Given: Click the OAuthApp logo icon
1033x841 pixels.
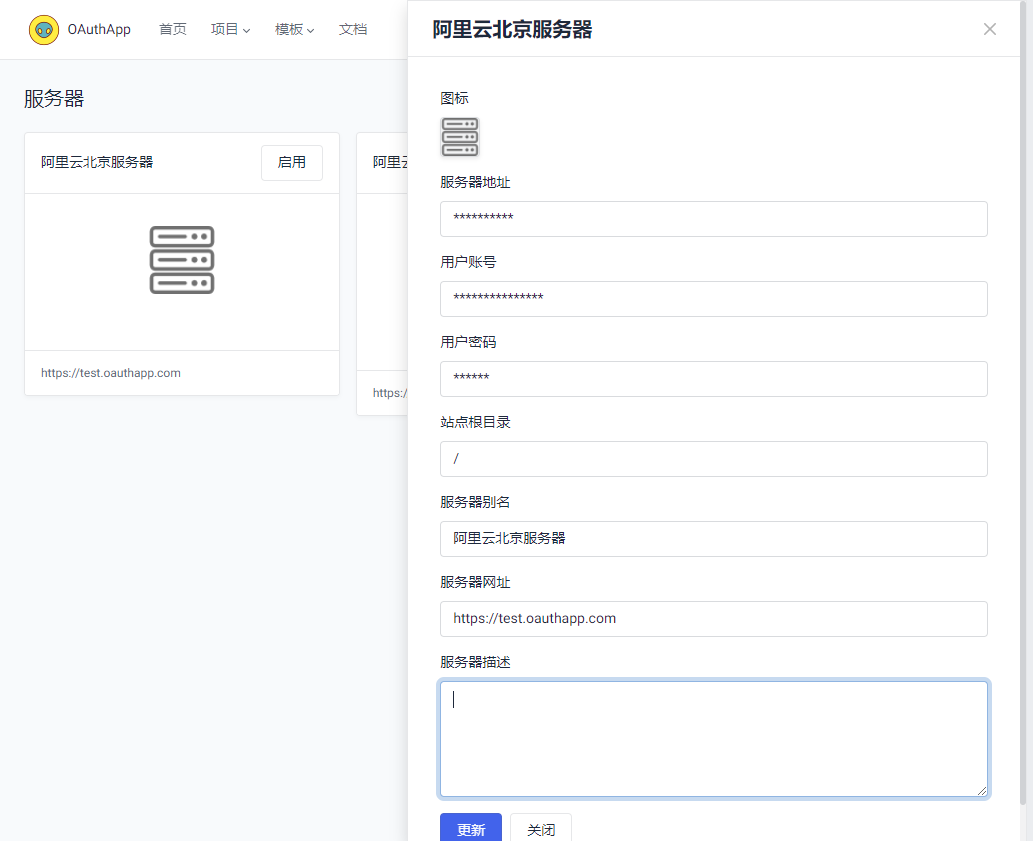Looking at the screenshot, I should click(x=43, y=30).
